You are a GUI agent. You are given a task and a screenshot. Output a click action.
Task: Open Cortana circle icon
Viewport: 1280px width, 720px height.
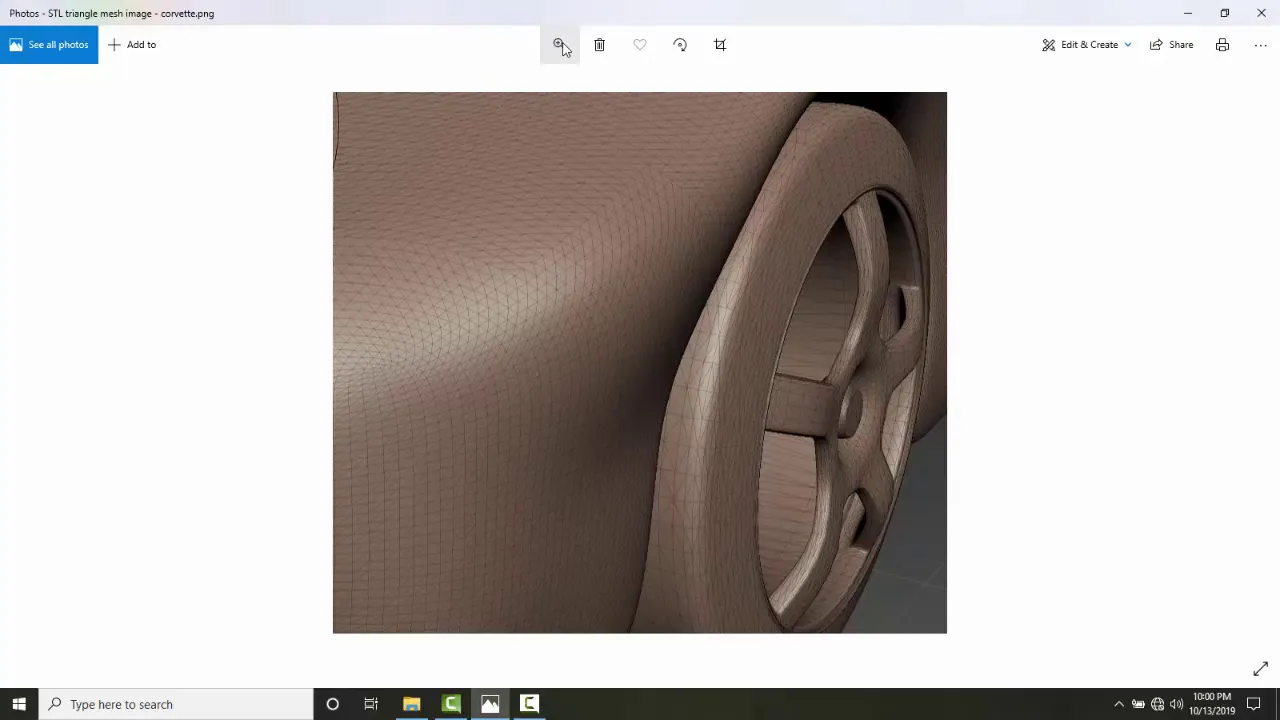(332, 704)
